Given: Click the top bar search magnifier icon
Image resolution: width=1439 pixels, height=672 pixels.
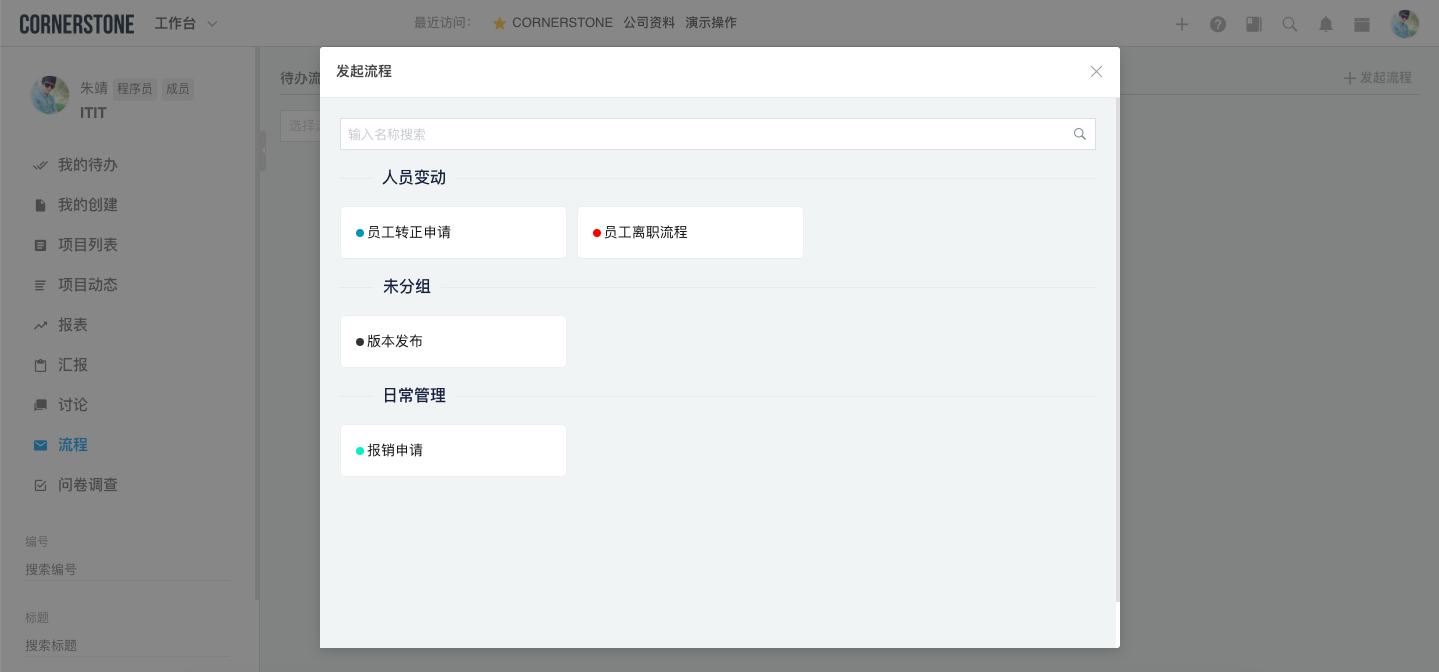Looking at the screenshot, I should (x=1290, y=24).
